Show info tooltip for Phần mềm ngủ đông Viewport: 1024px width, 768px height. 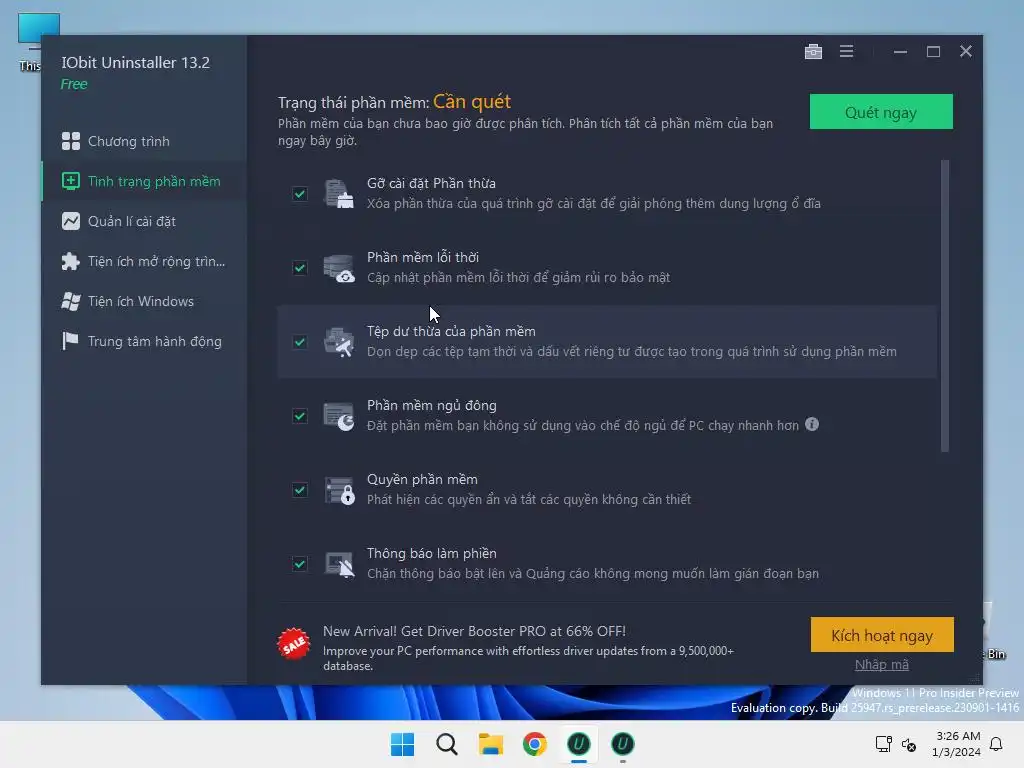coord(812,424)
